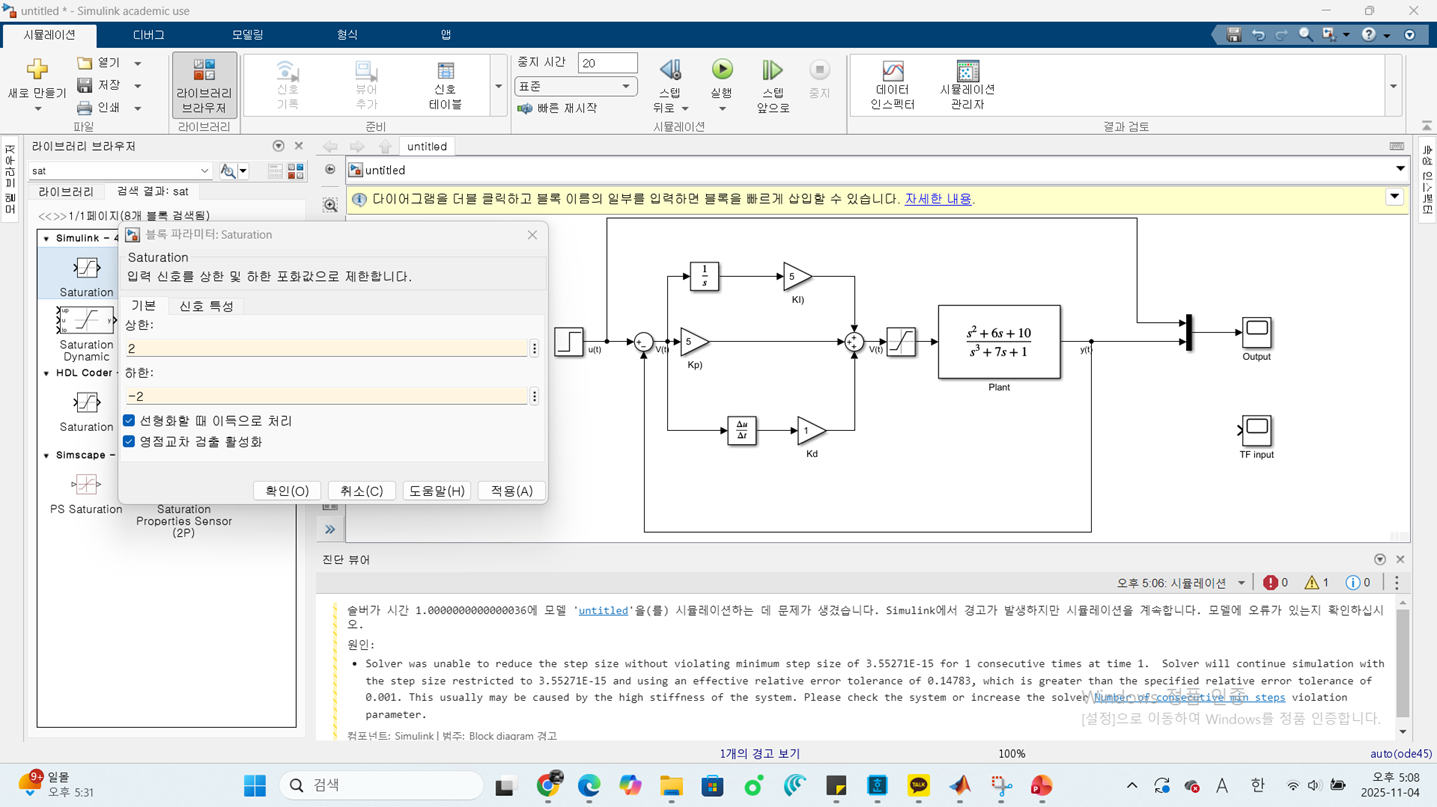Click the integrator 1/s block
Viewport: 1437px width, 807px height.
pyautogui.click(x=704, y=276)
